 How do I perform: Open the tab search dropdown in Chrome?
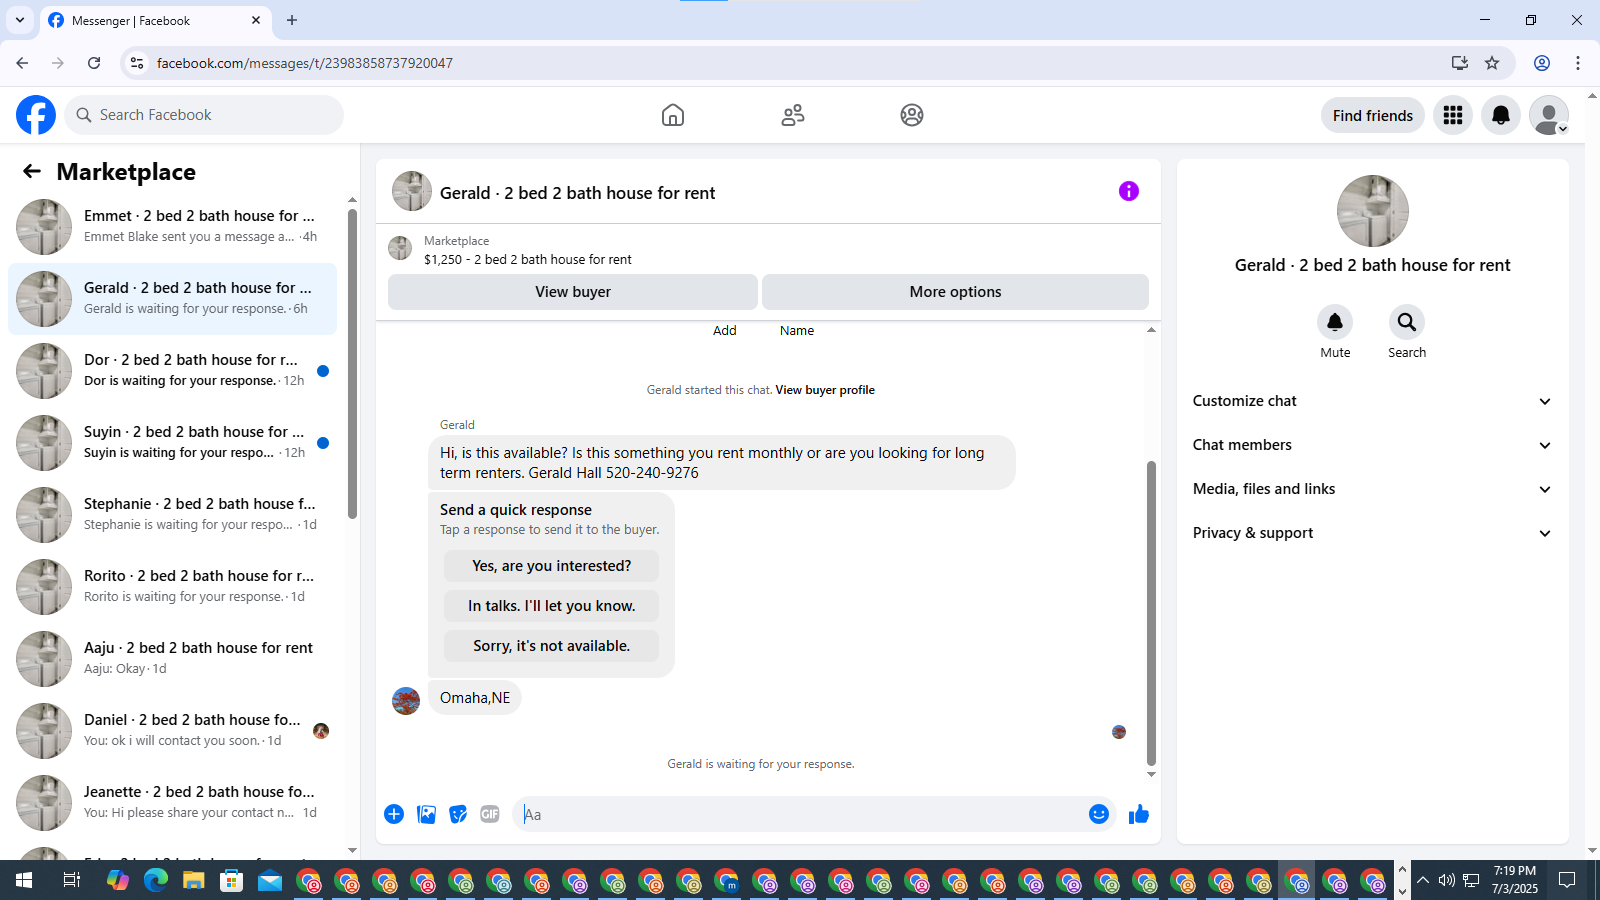tap(20, 20)
